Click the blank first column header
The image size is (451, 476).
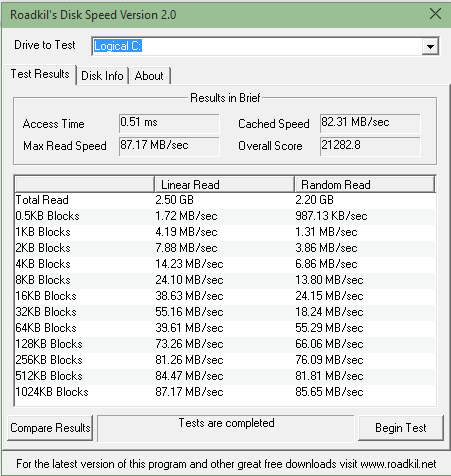tap(85, 184)
